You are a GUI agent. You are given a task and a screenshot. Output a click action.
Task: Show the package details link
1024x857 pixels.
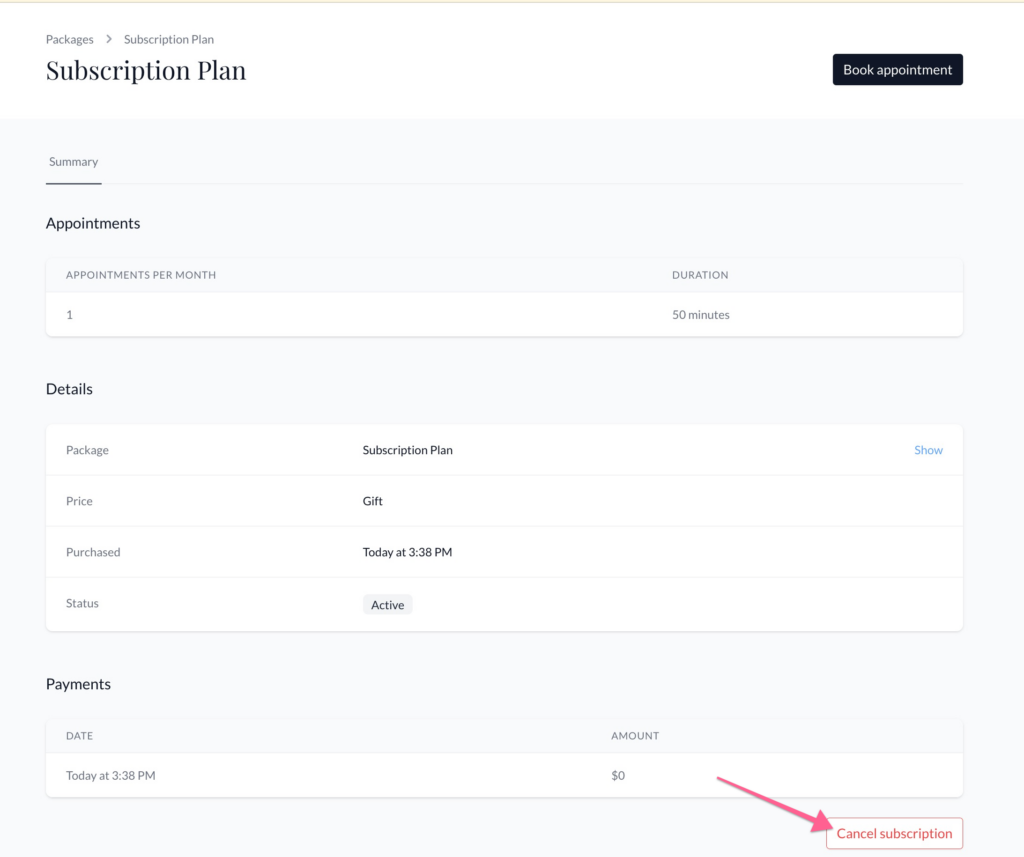click(x=928, y=450)
